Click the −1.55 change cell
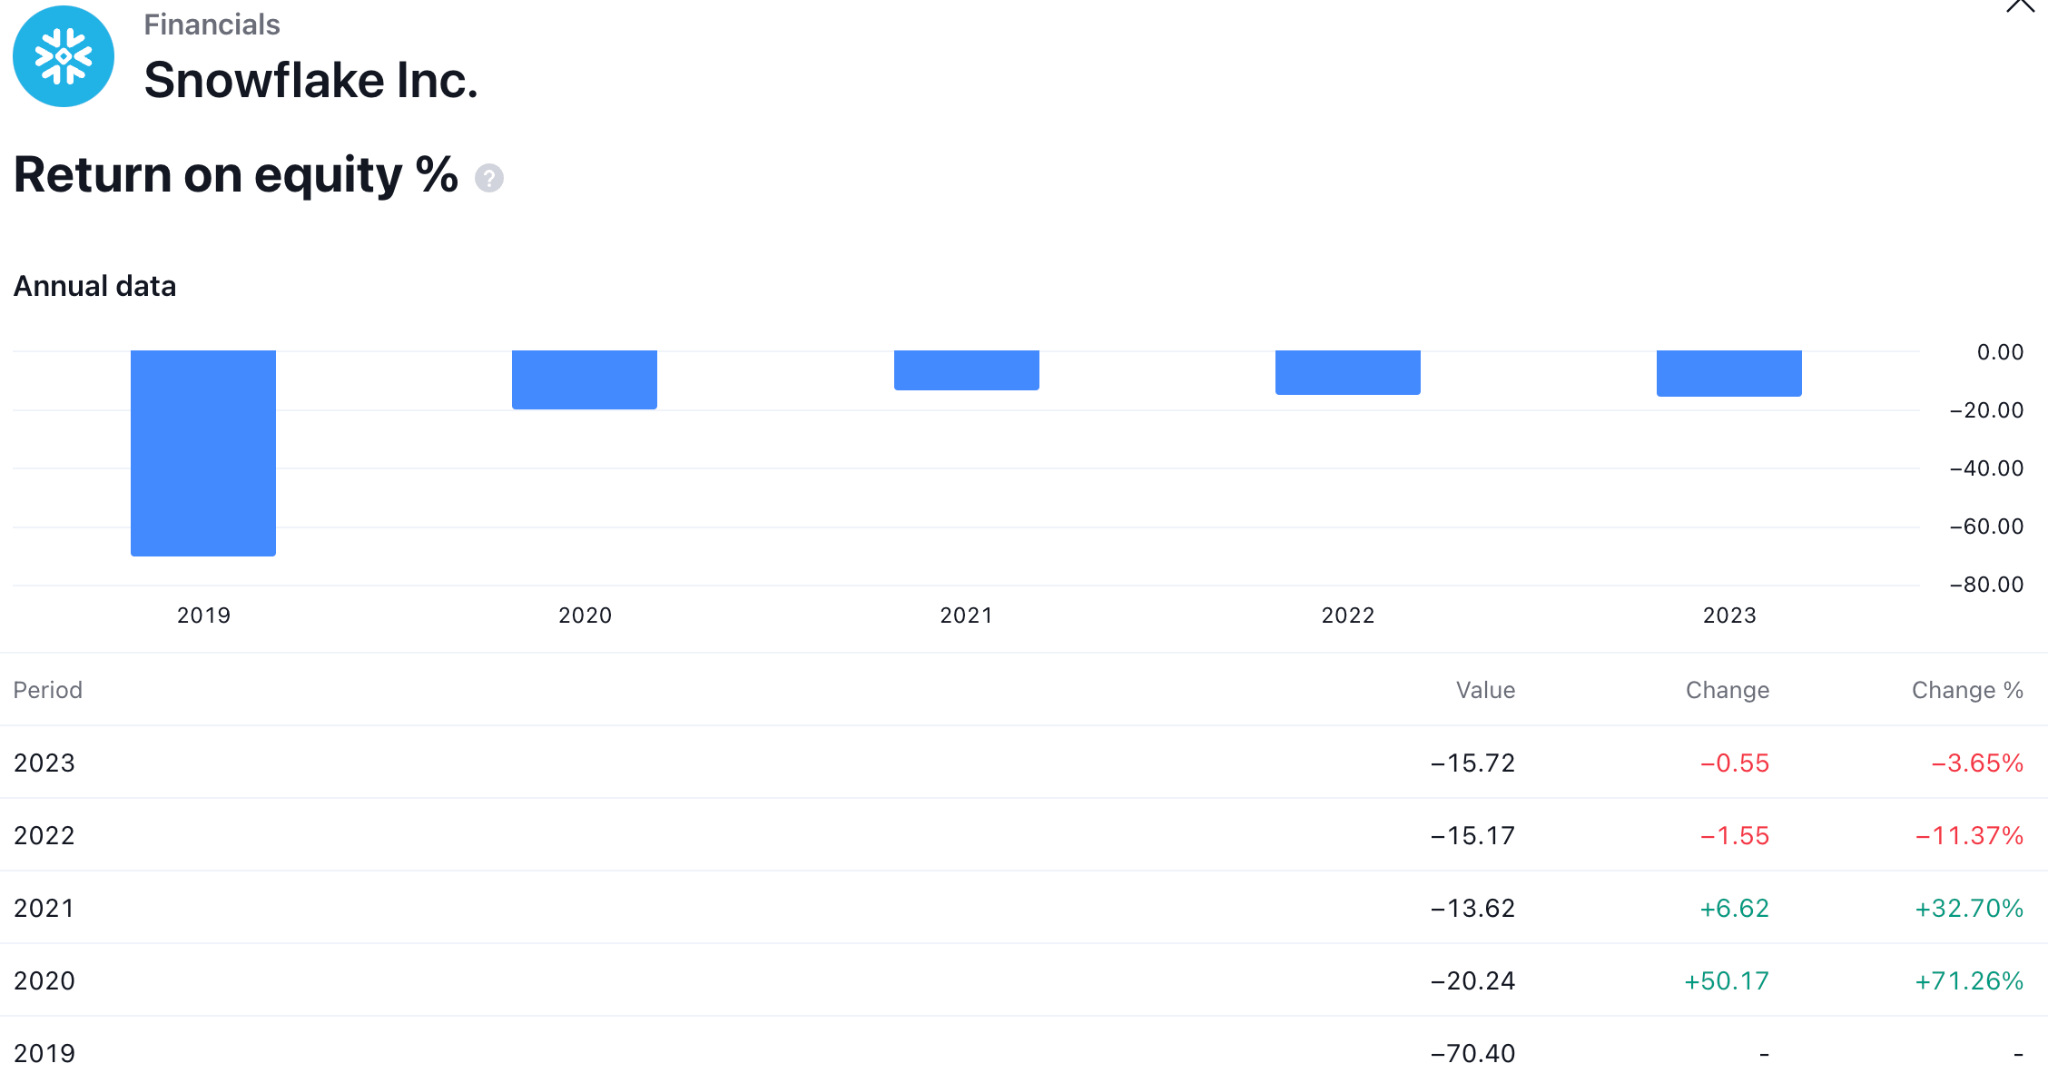This screenshot has height=1078, width=2048. 1734,835
